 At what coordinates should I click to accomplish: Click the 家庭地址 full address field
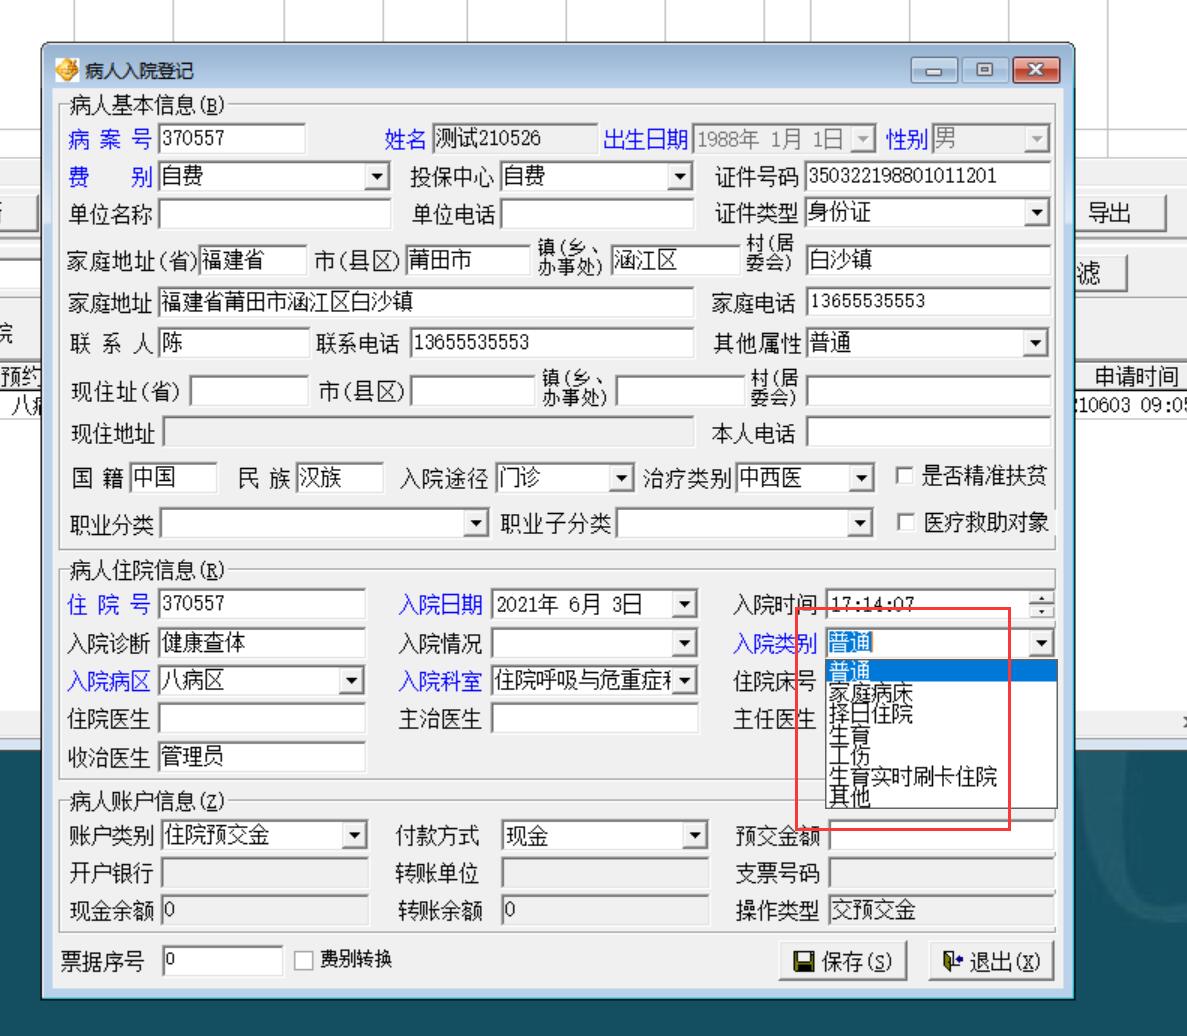click(x=426, y=302)
